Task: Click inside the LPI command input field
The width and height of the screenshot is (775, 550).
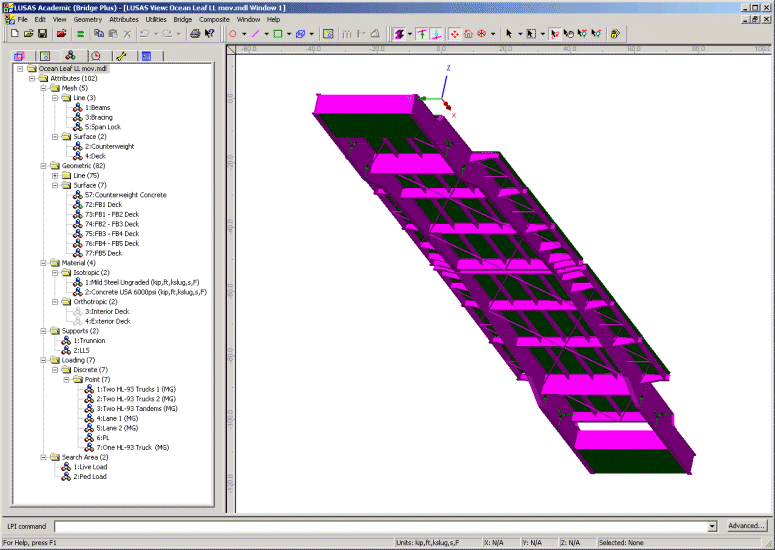Action: point(380,526)
